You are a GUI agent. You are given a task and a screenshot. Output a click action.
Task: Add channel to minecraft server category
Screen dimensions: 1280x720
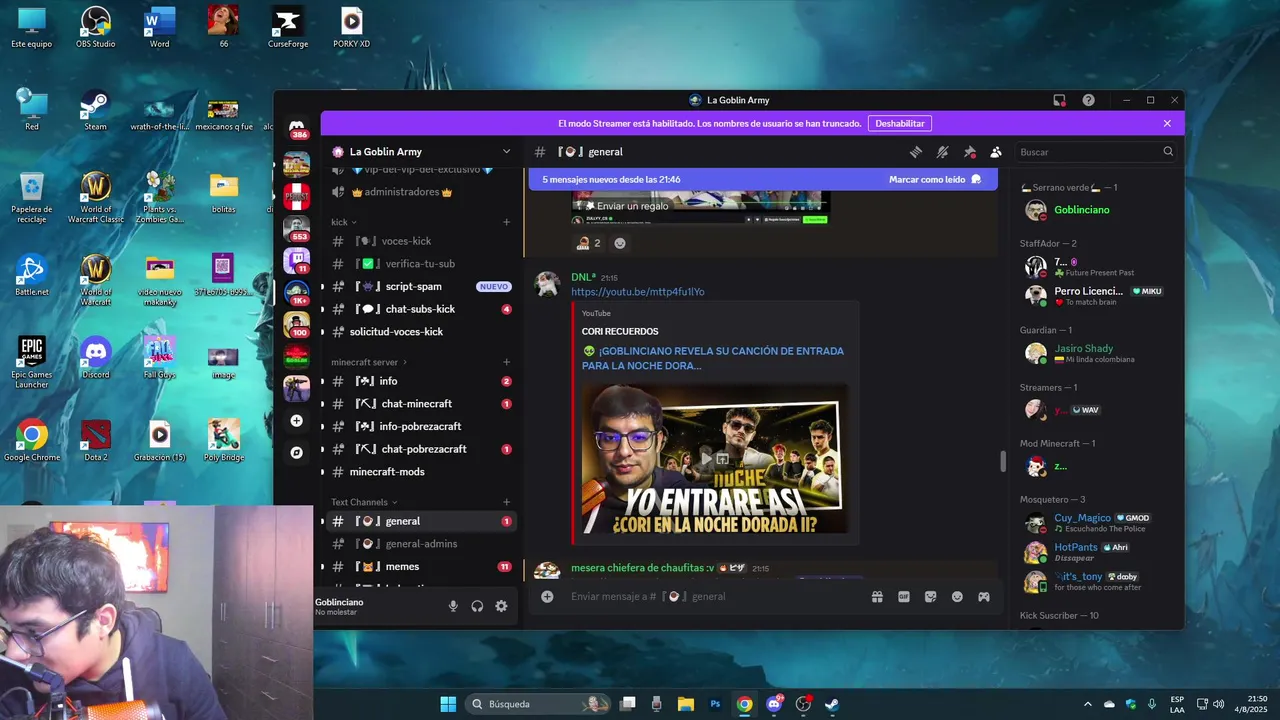506,362
